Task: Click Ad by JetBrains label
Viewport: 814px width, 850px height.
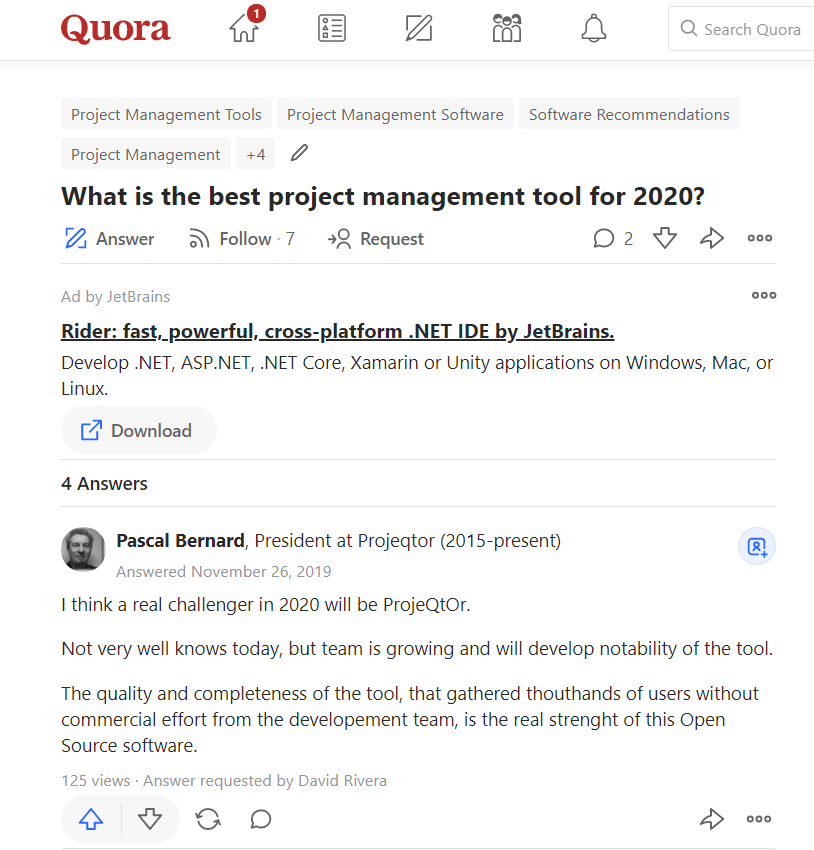Action: click(x=115, y=297)
